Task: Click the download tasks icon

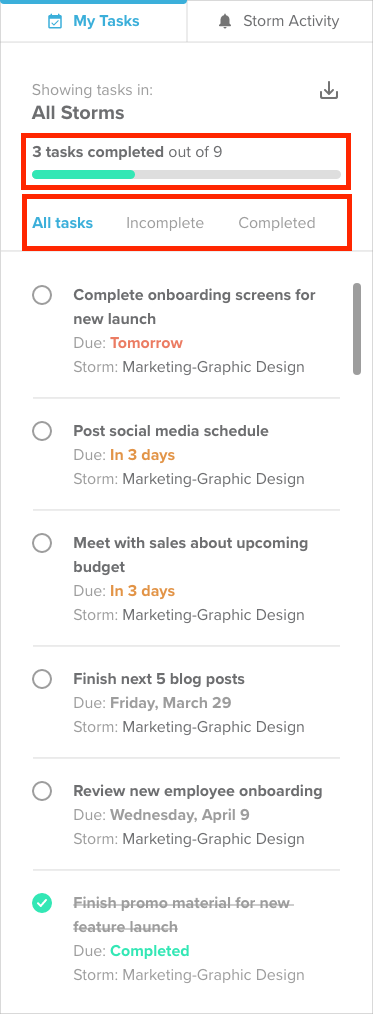Action: [329, 91]
